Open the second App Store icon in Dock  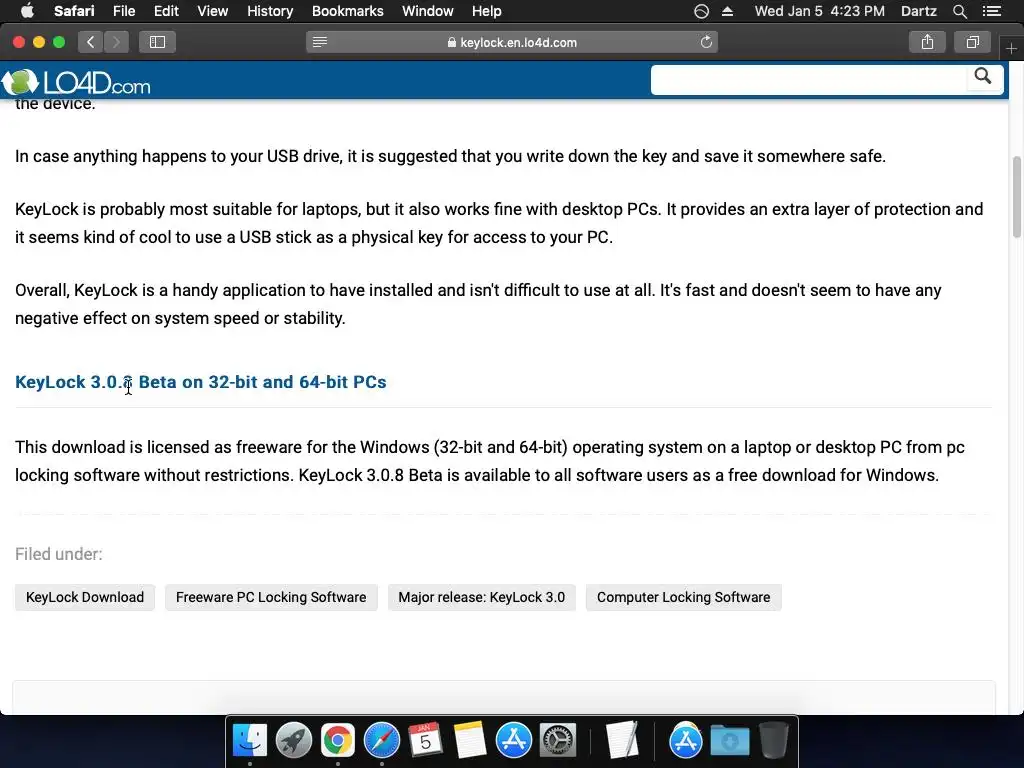tap(686, 741)
